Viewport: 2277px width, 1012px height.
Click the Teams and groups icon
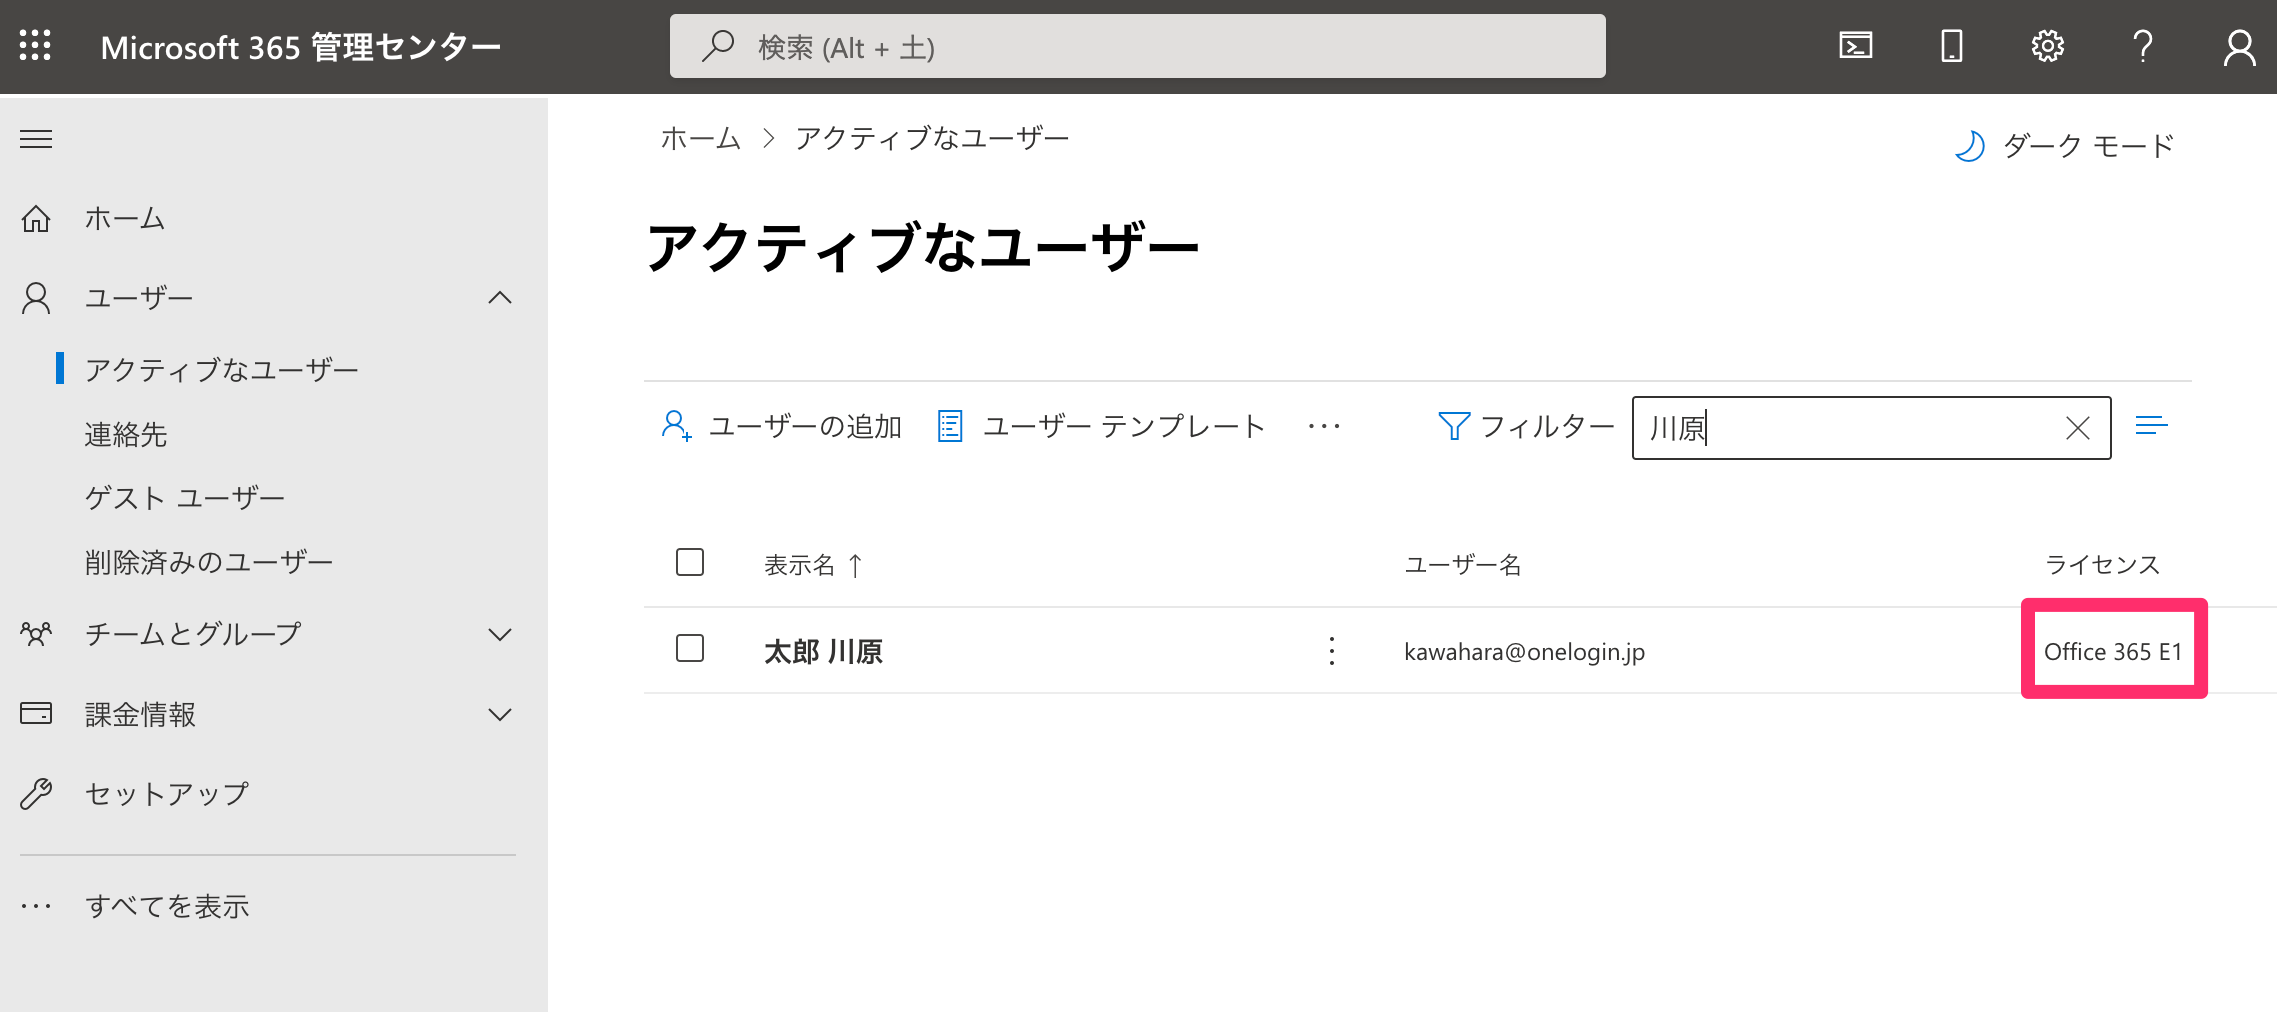pyautogui.click(x=36, y=634)
